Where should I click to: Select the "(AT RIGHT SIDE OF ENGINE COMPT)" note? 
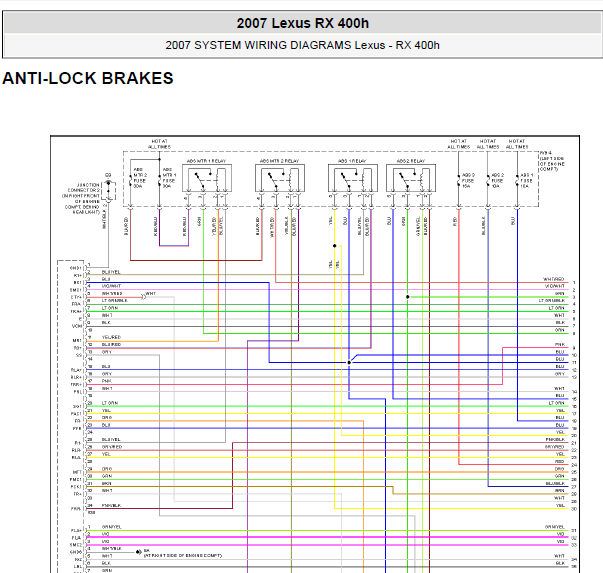[x=183, y=556]
